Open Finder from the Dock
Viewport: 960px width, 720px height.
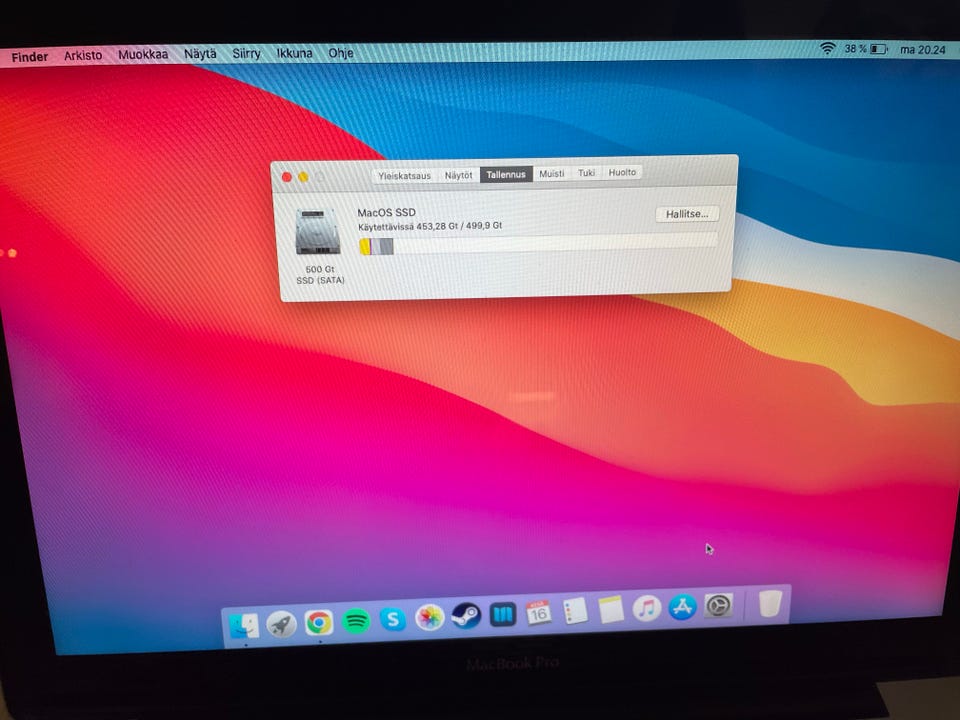pyautogui.click(x=244, y=626)
